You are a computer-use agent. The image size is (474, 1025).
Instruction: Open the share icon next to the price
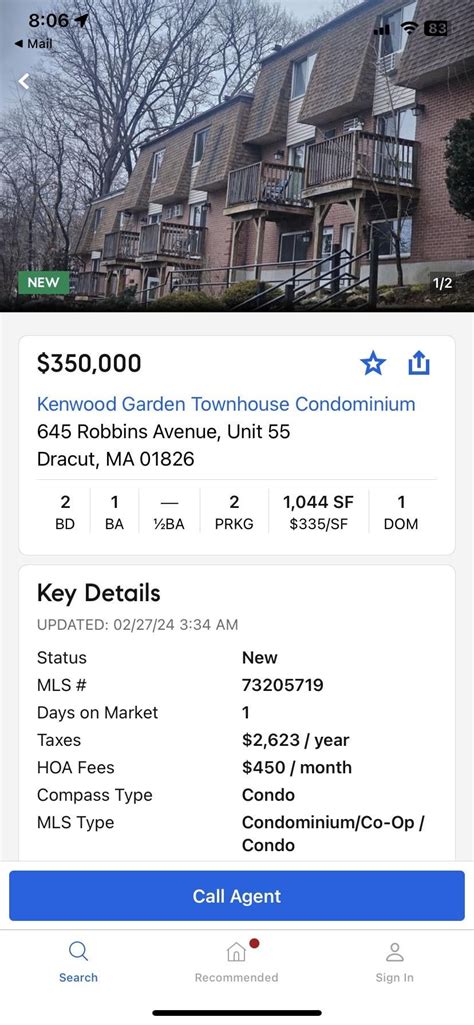(419, 362)
